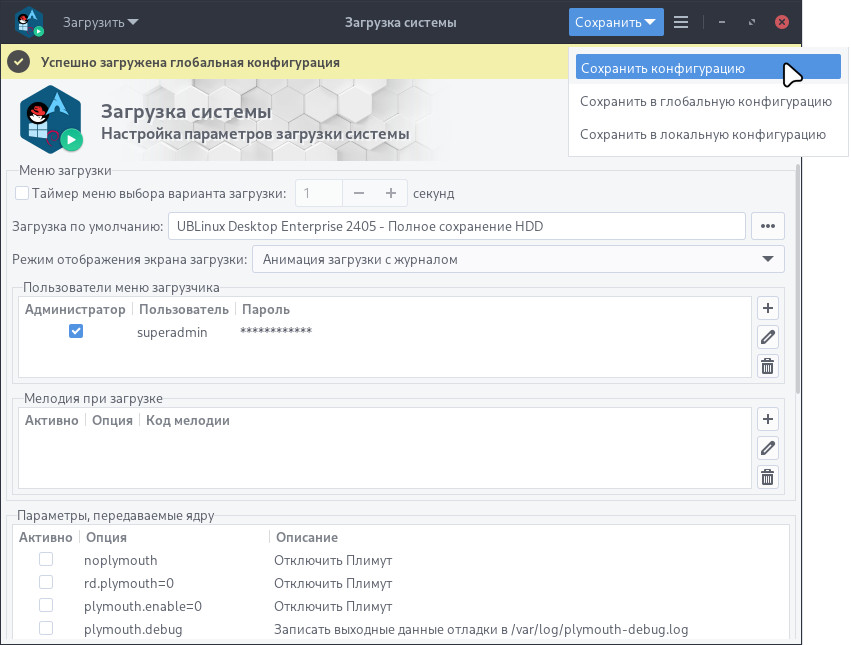Open the Загрузить dropdown menu
Screen dimensions: 851x645
pyautogui.click(x=100, y=22)
